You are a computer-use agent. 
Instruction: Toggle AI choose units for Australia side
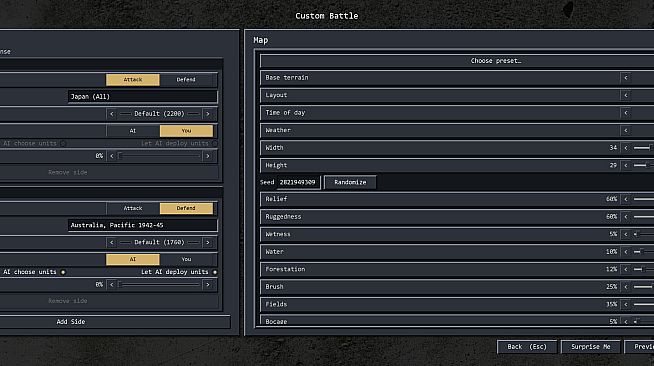pyautogui.click(x=63, y=272)
